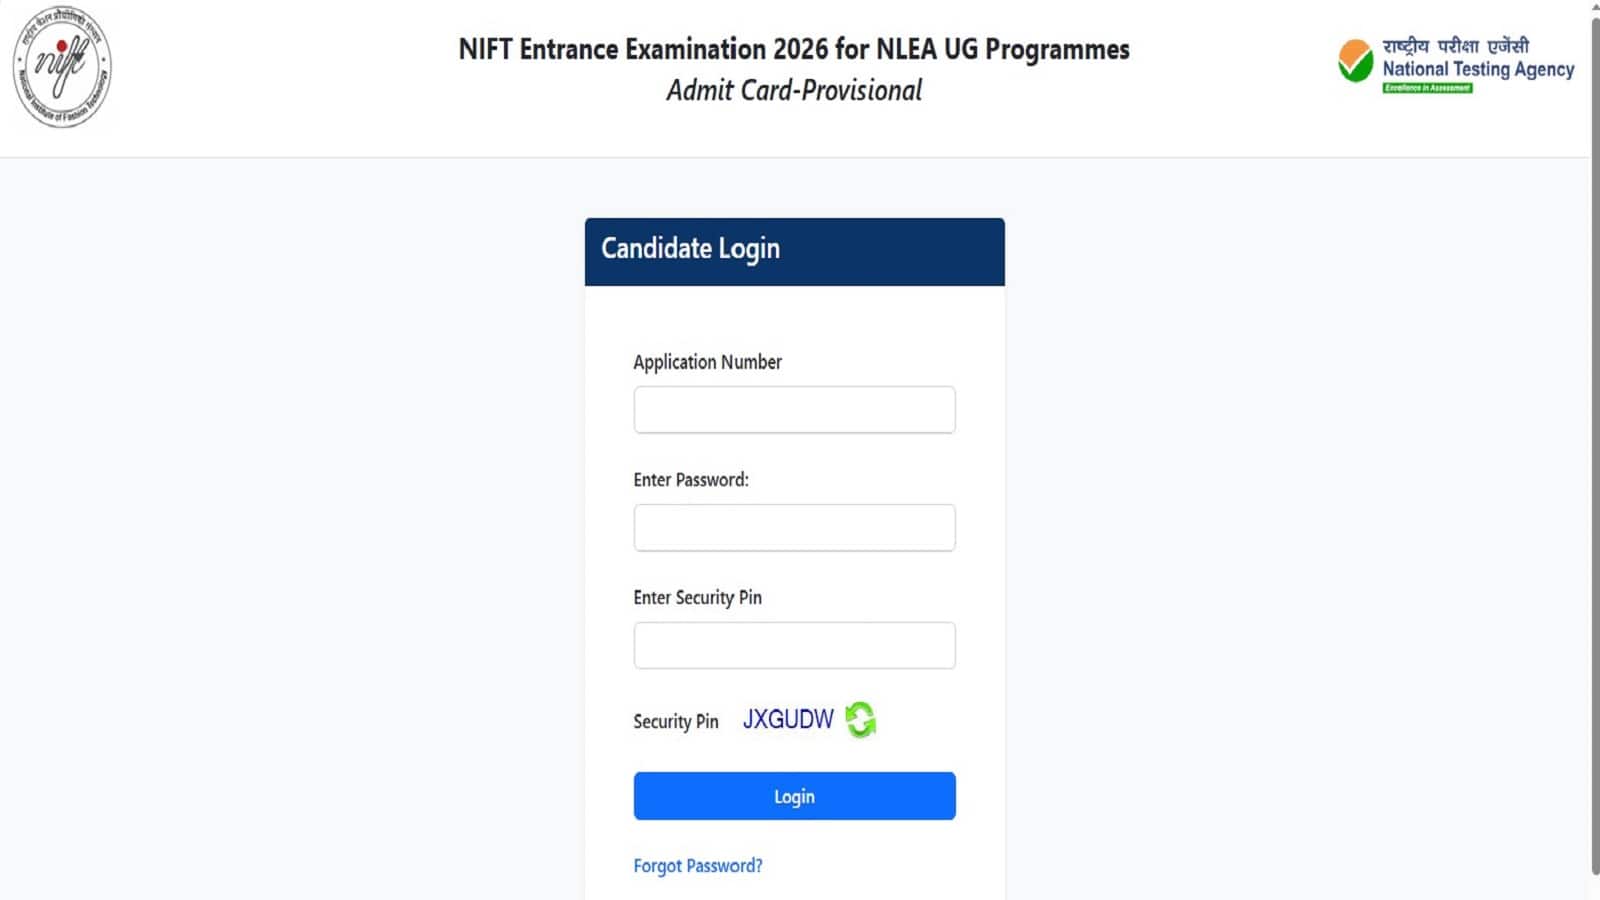Select the Application Number label
The height and width of the screenshot is (900, 1600).
(707, 362)
